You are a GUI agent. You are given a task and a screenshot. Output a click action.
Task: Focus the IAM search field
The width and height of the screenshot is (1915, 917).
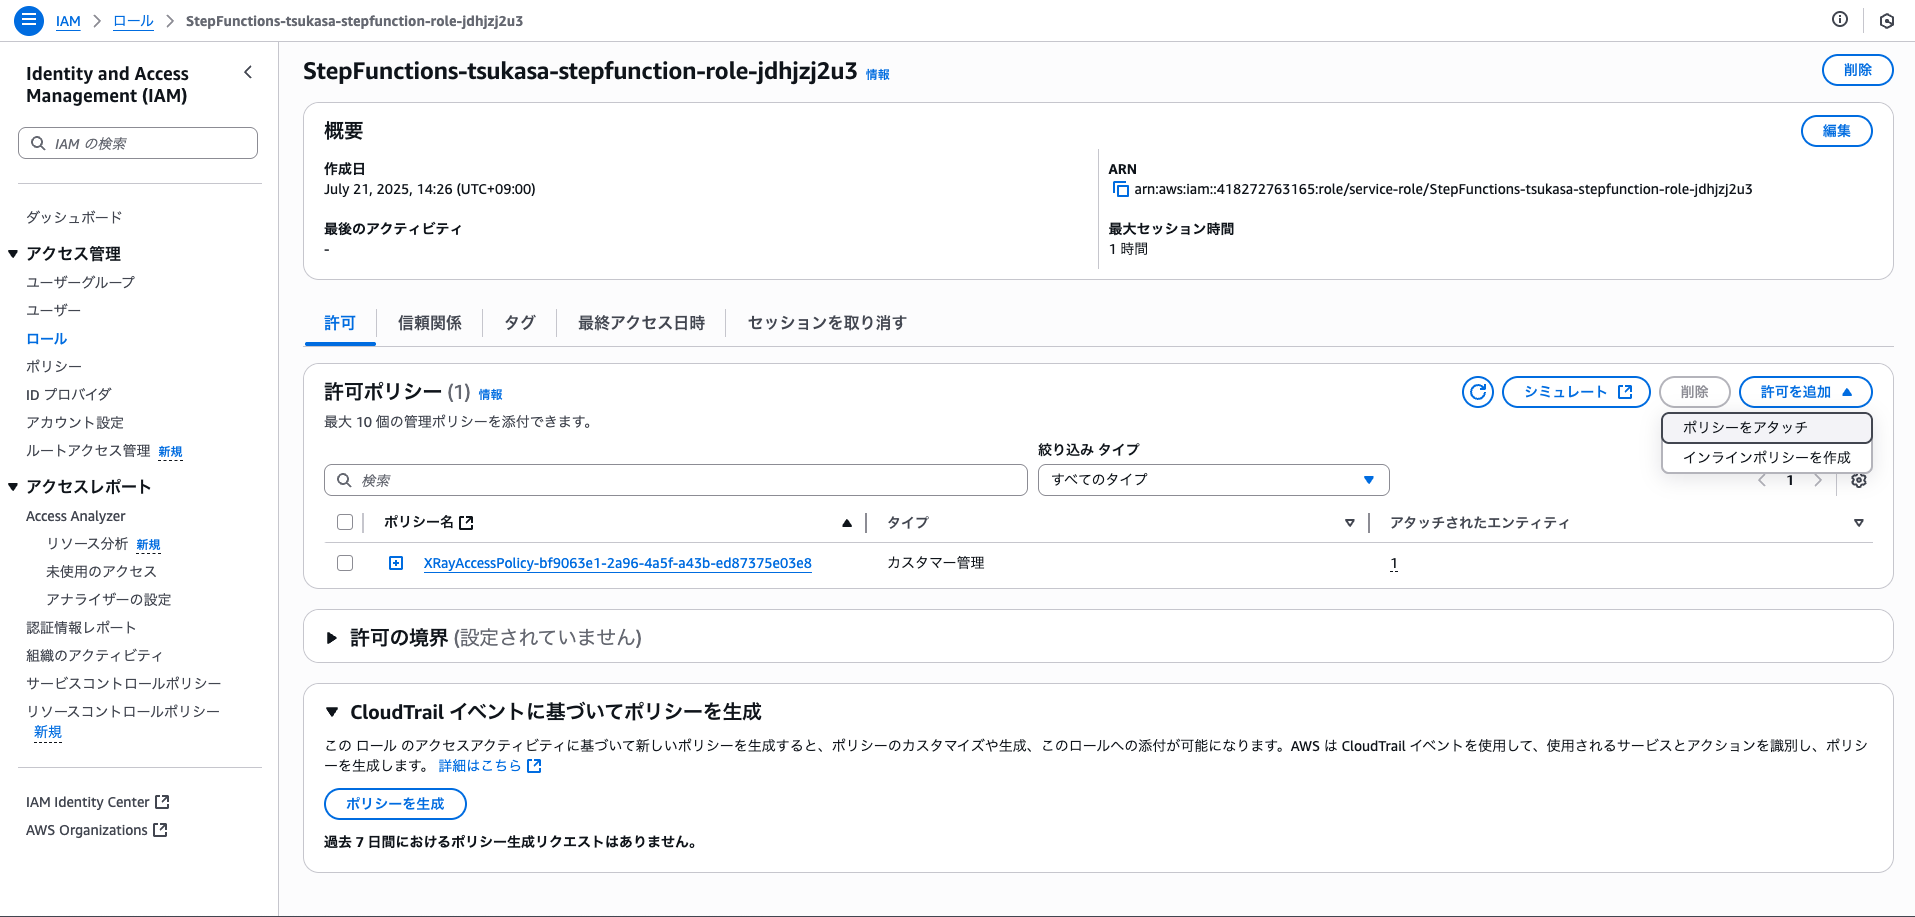coord(138,143)
